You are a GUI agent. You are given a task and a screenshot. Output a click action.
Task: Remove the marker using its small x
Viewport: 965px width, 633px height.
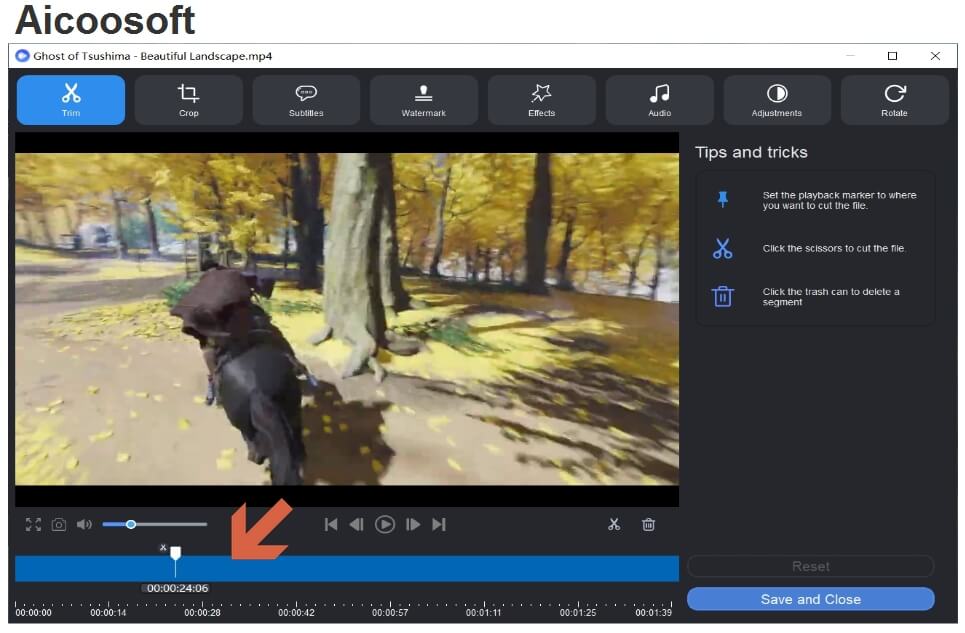(x=163, y=547)
